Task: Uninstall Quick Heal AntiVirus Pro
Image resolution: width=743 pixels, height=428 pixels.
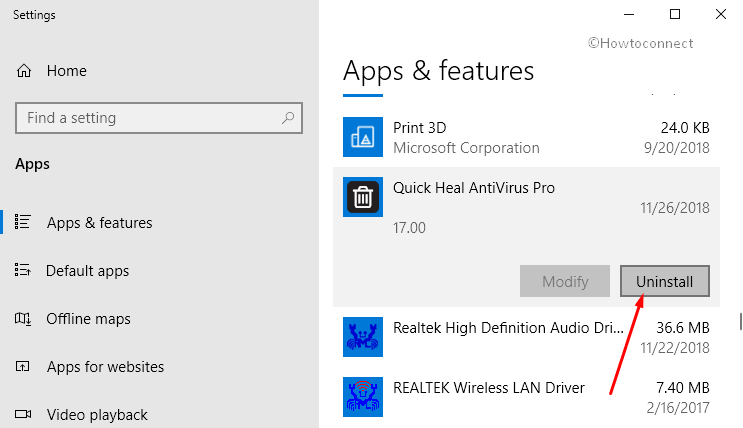Action: tap(665, 281)
